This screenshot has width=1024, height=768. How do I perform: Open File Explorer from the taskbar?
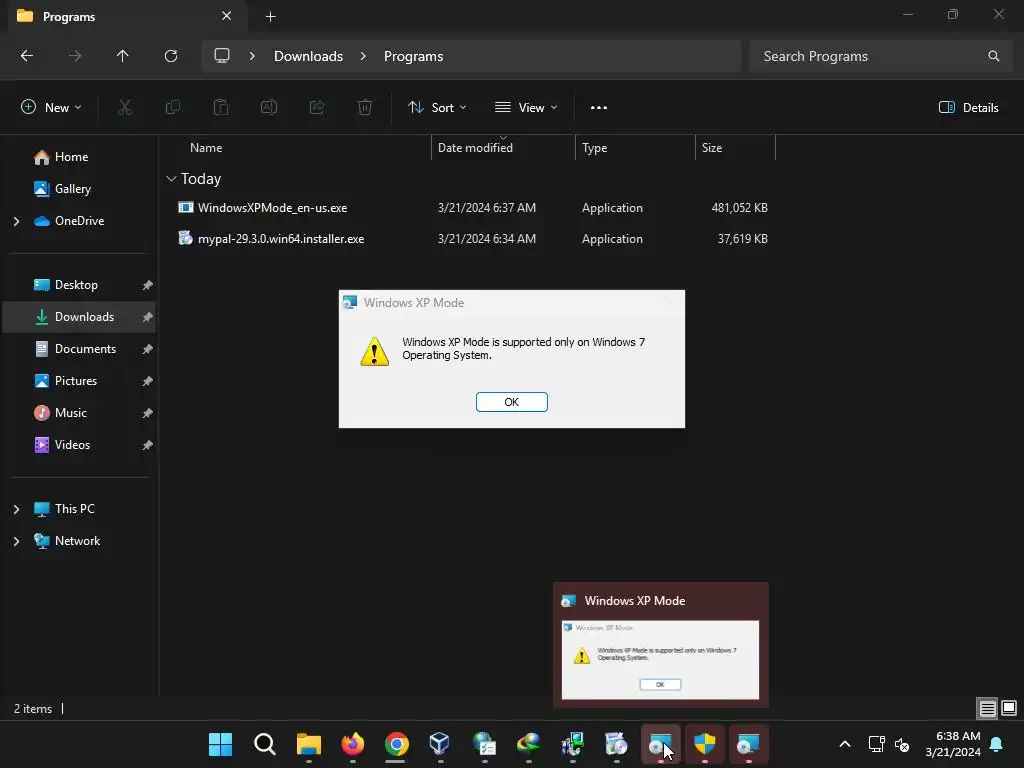[308, 744]
